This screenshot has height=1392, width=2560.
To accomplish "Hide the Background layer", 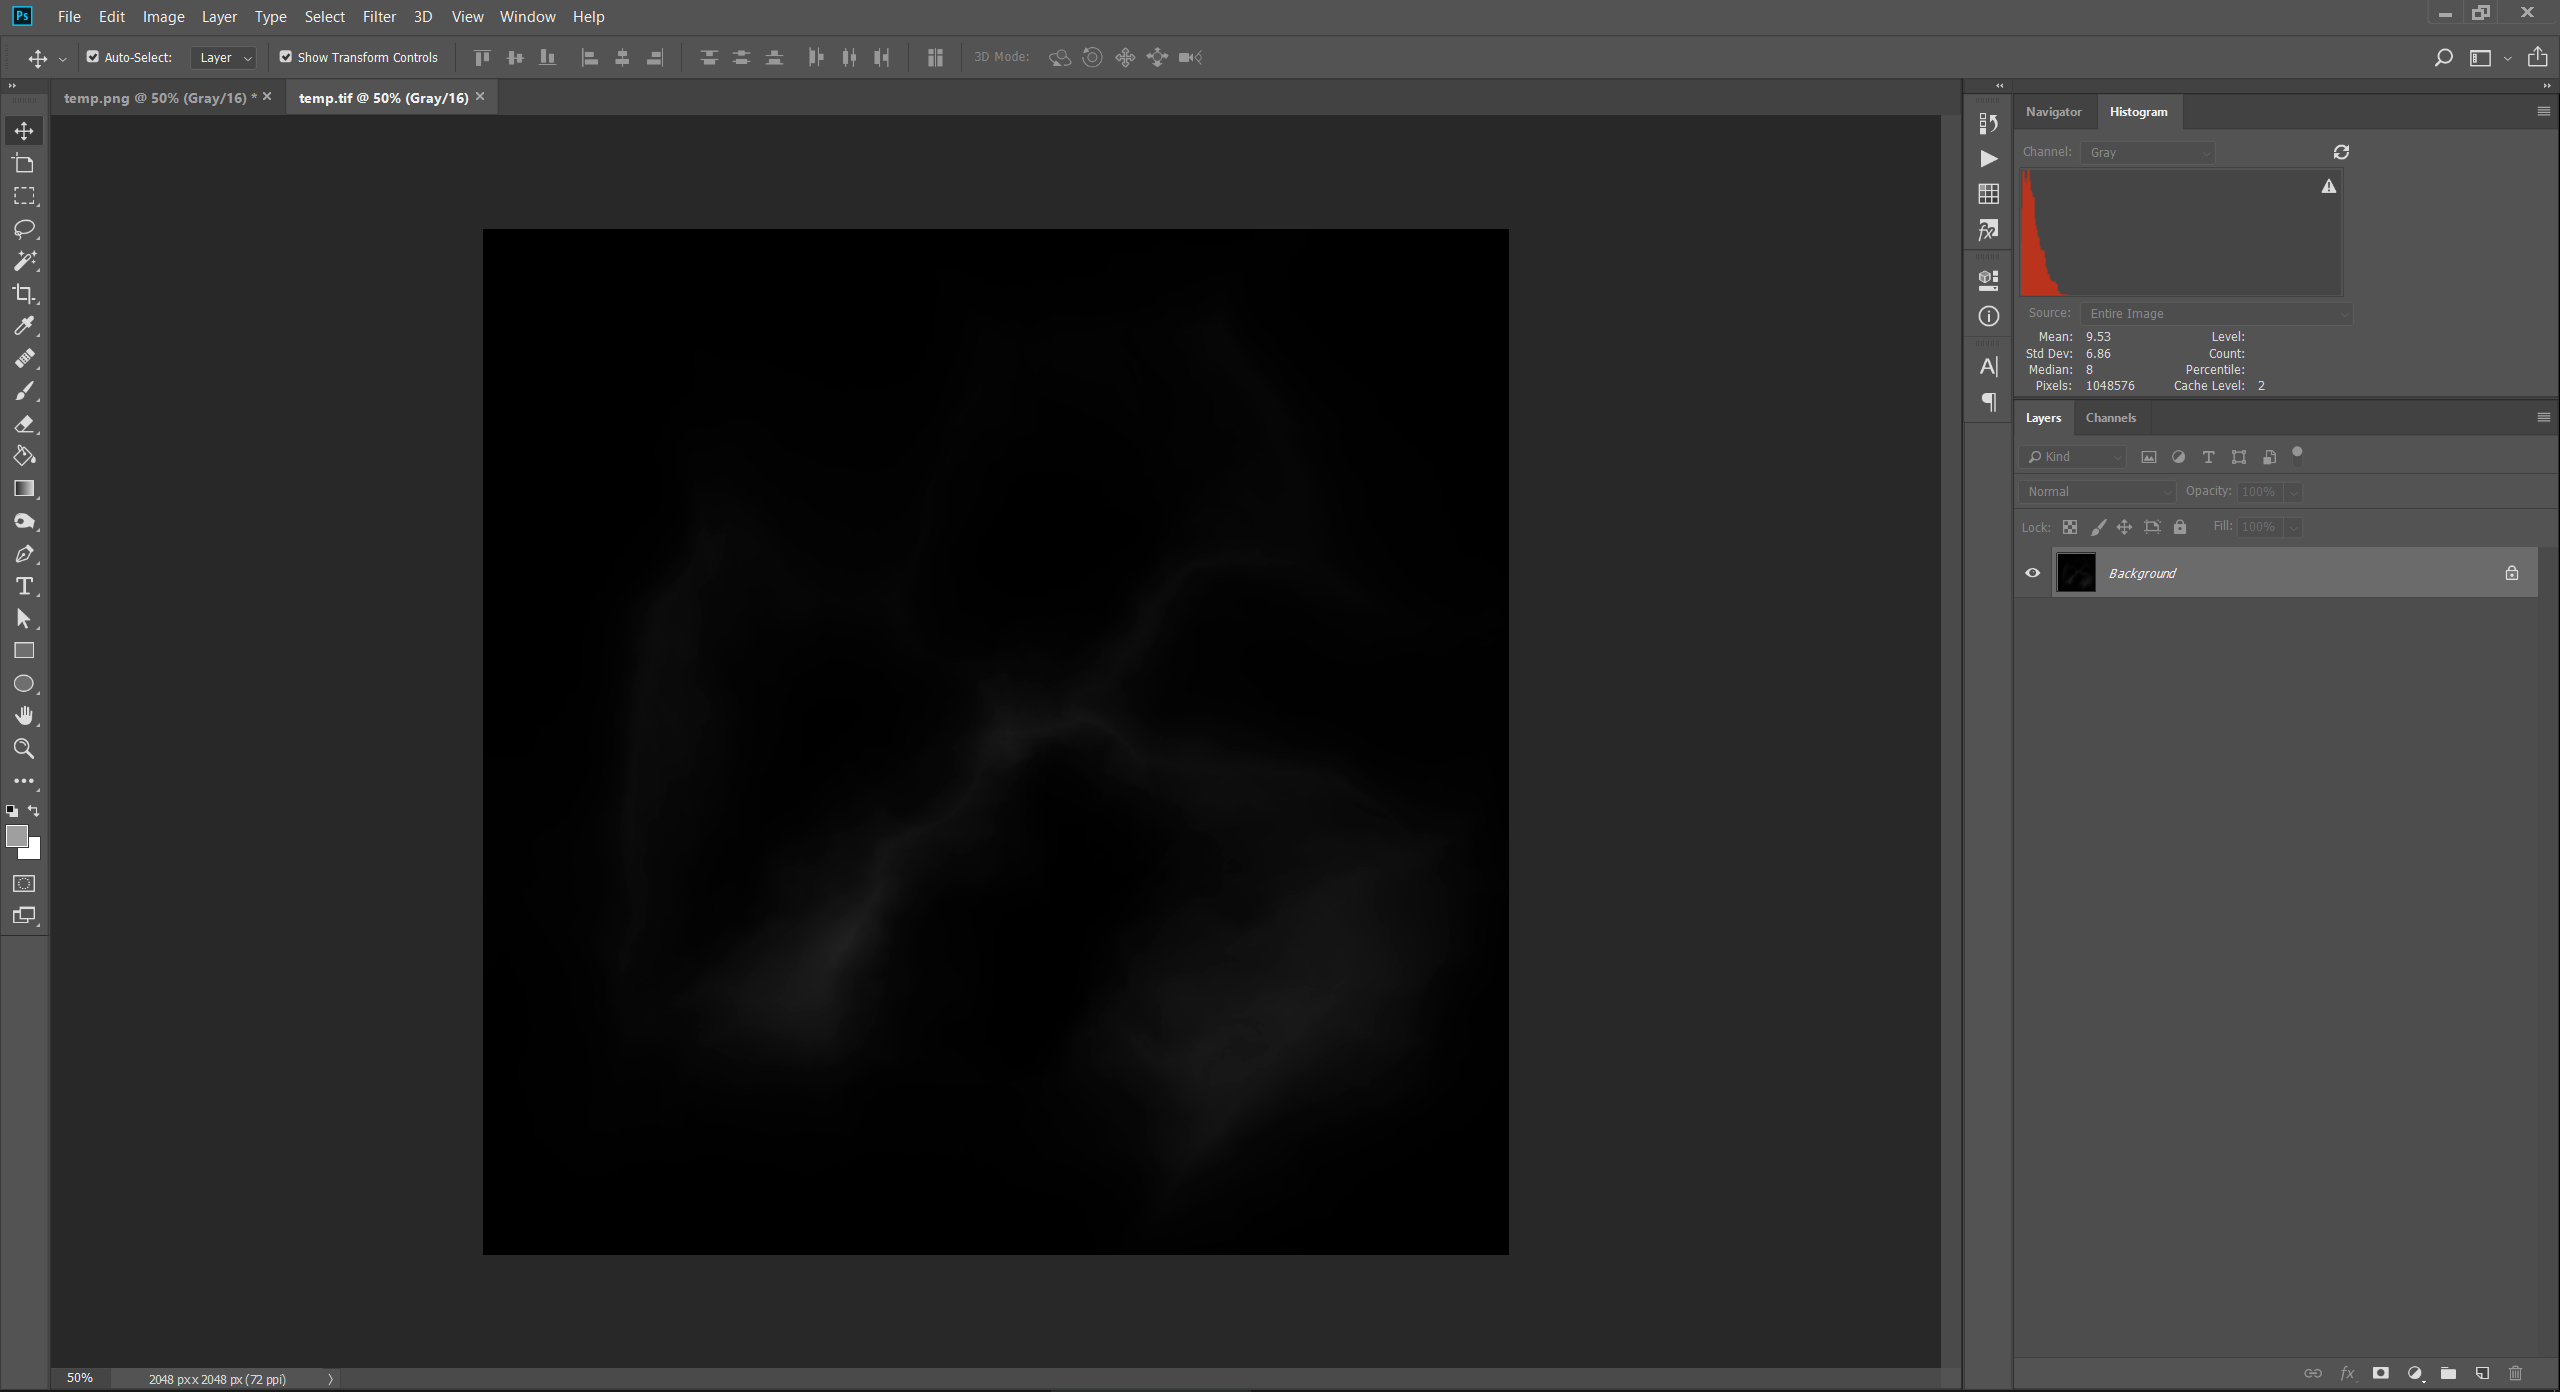I will click(x=2032, y=572).
